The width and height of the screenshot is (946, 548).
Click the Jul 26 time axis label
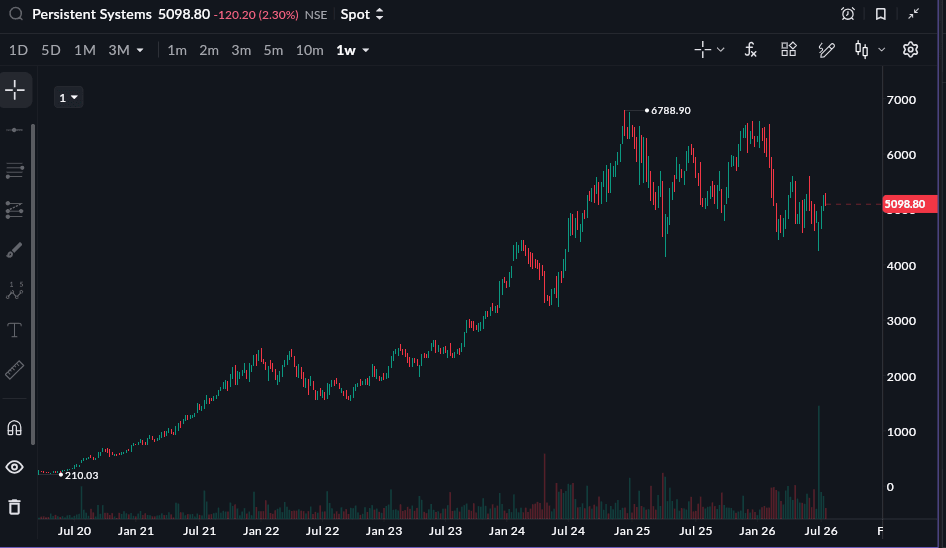(x=821, y=531)
